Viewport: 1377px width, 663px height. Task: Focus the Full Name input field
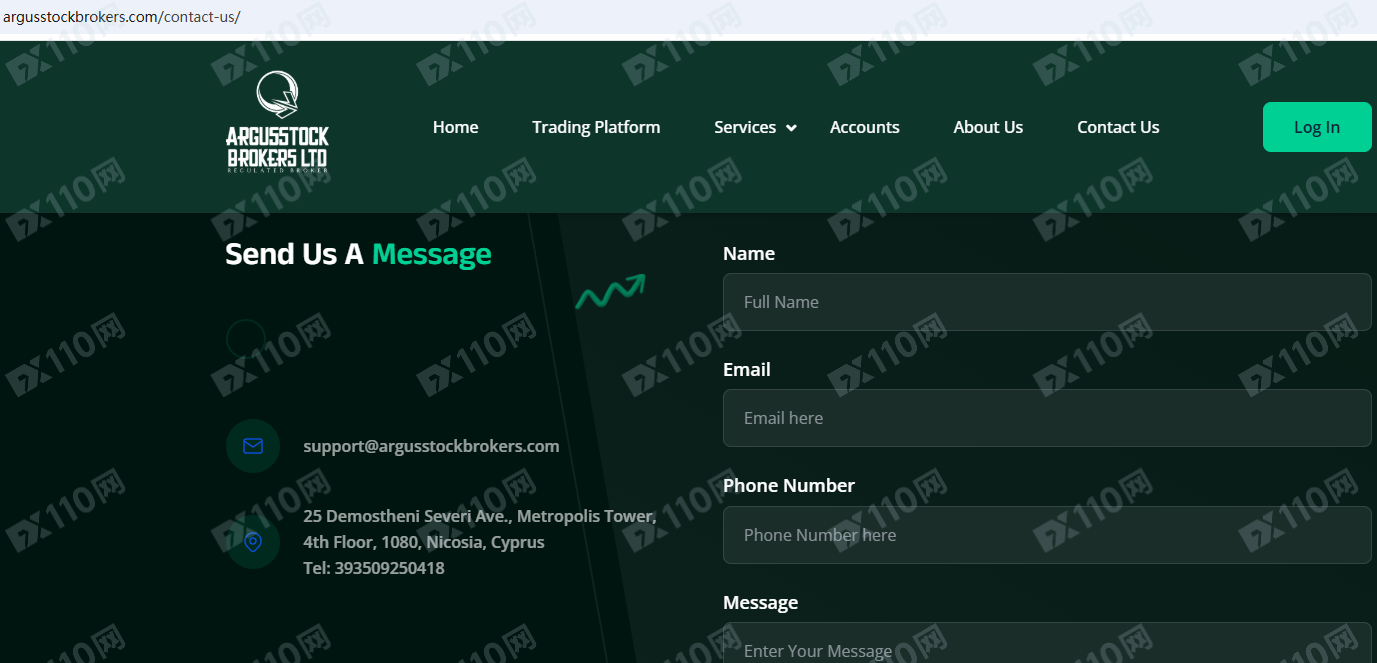[1046, 302]
